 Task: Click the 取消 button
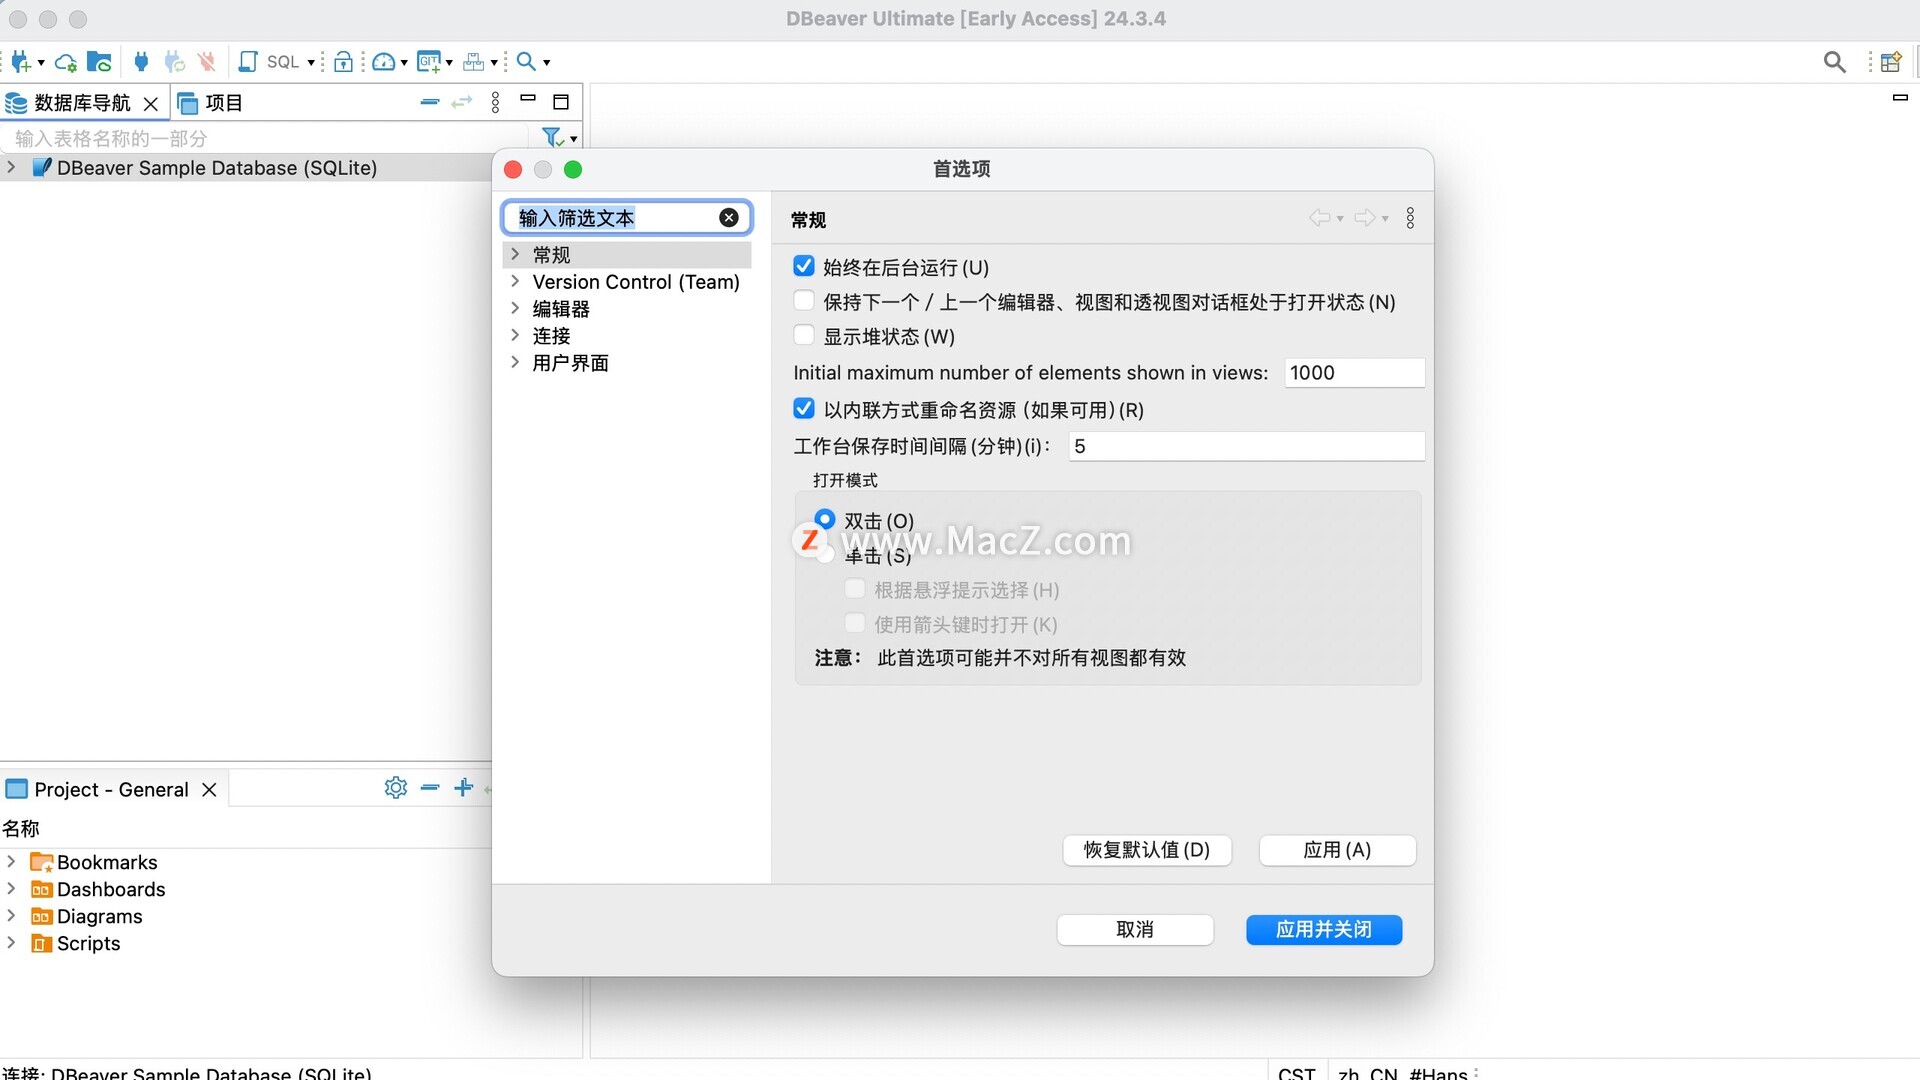pos(1135,929)
